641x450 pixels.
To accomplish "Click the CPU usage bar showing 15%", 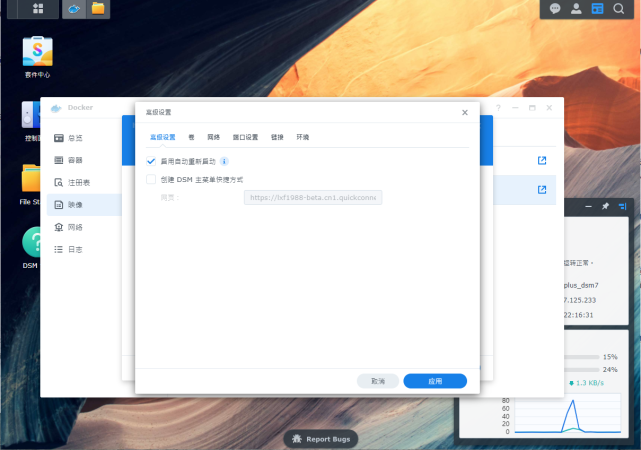I will (x=581, y=357).
